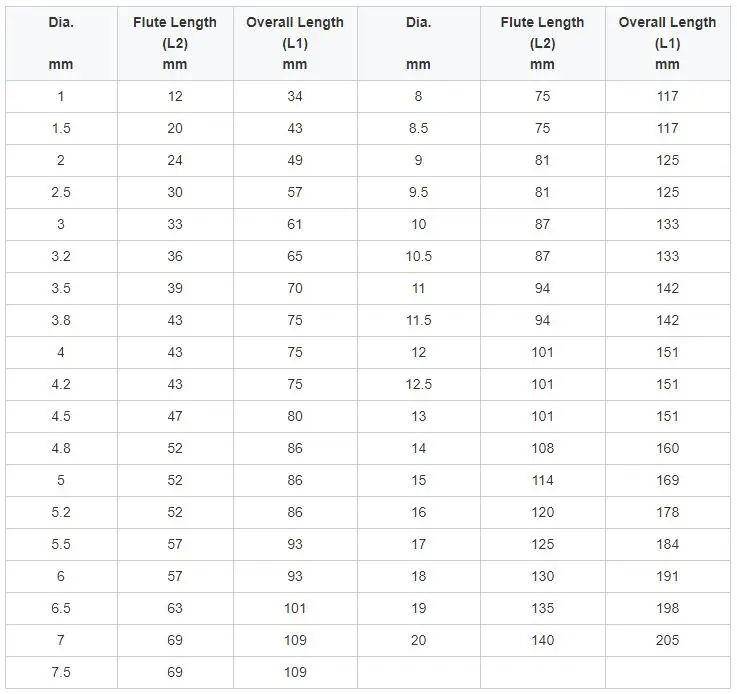The height and width of the screenshot is (694, 737).
Task: Select overall length value 61
Action: tap(295, 224)
